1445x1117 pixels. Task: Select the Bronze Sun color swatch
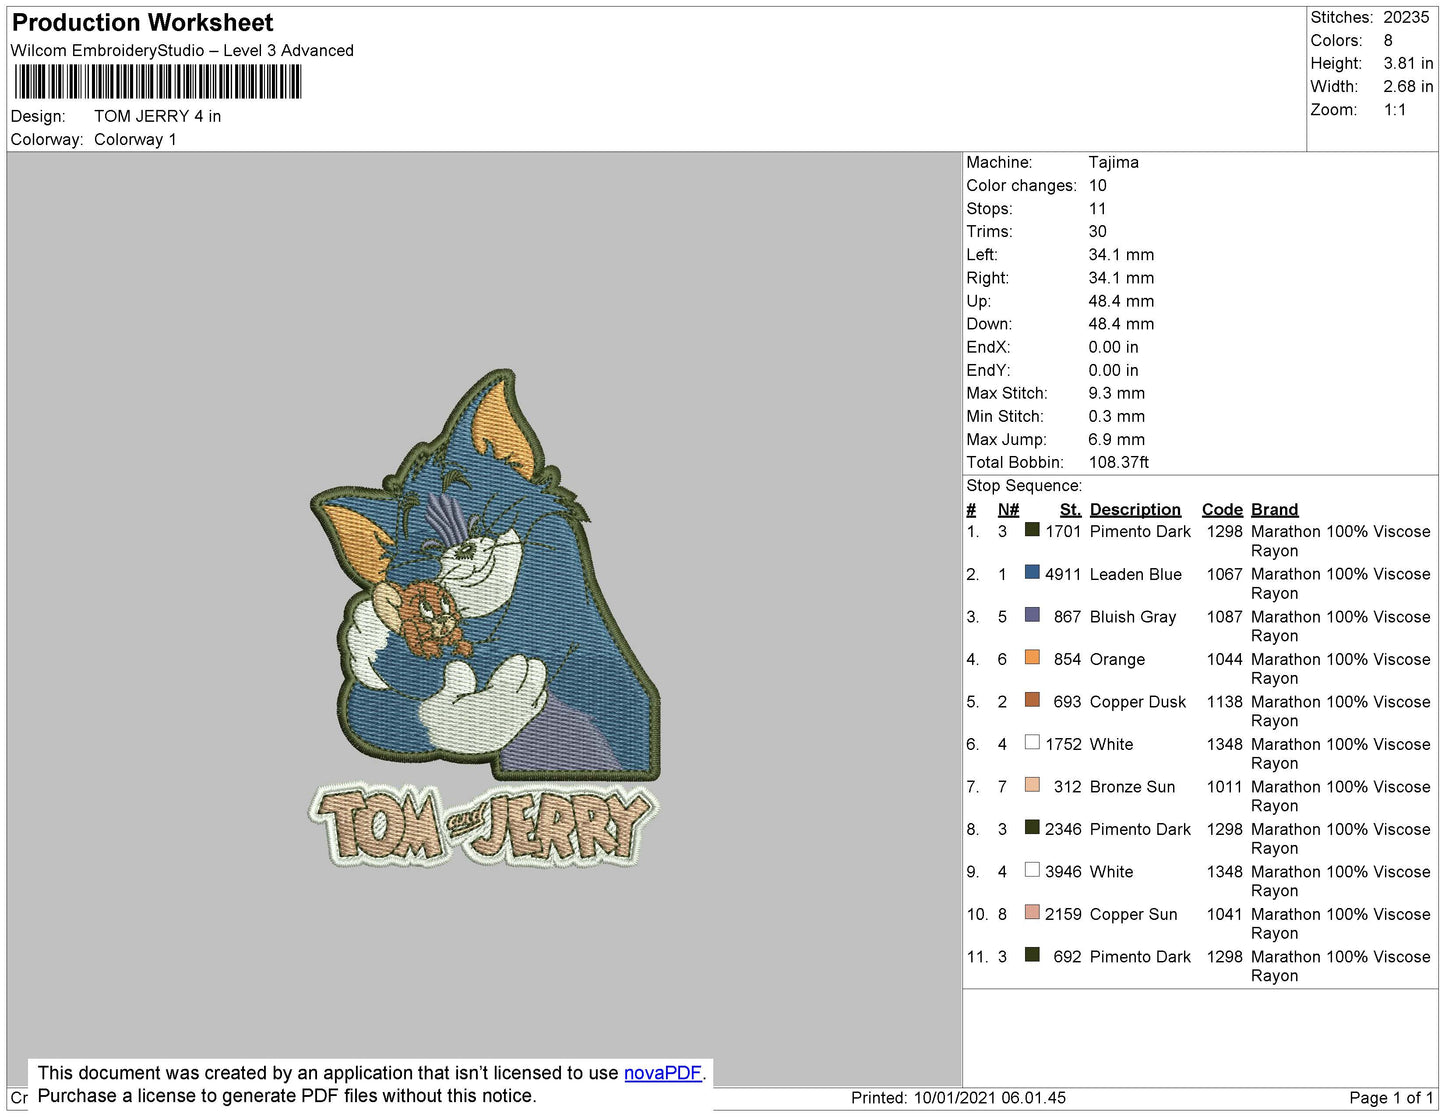click(x=1032, y=785)
